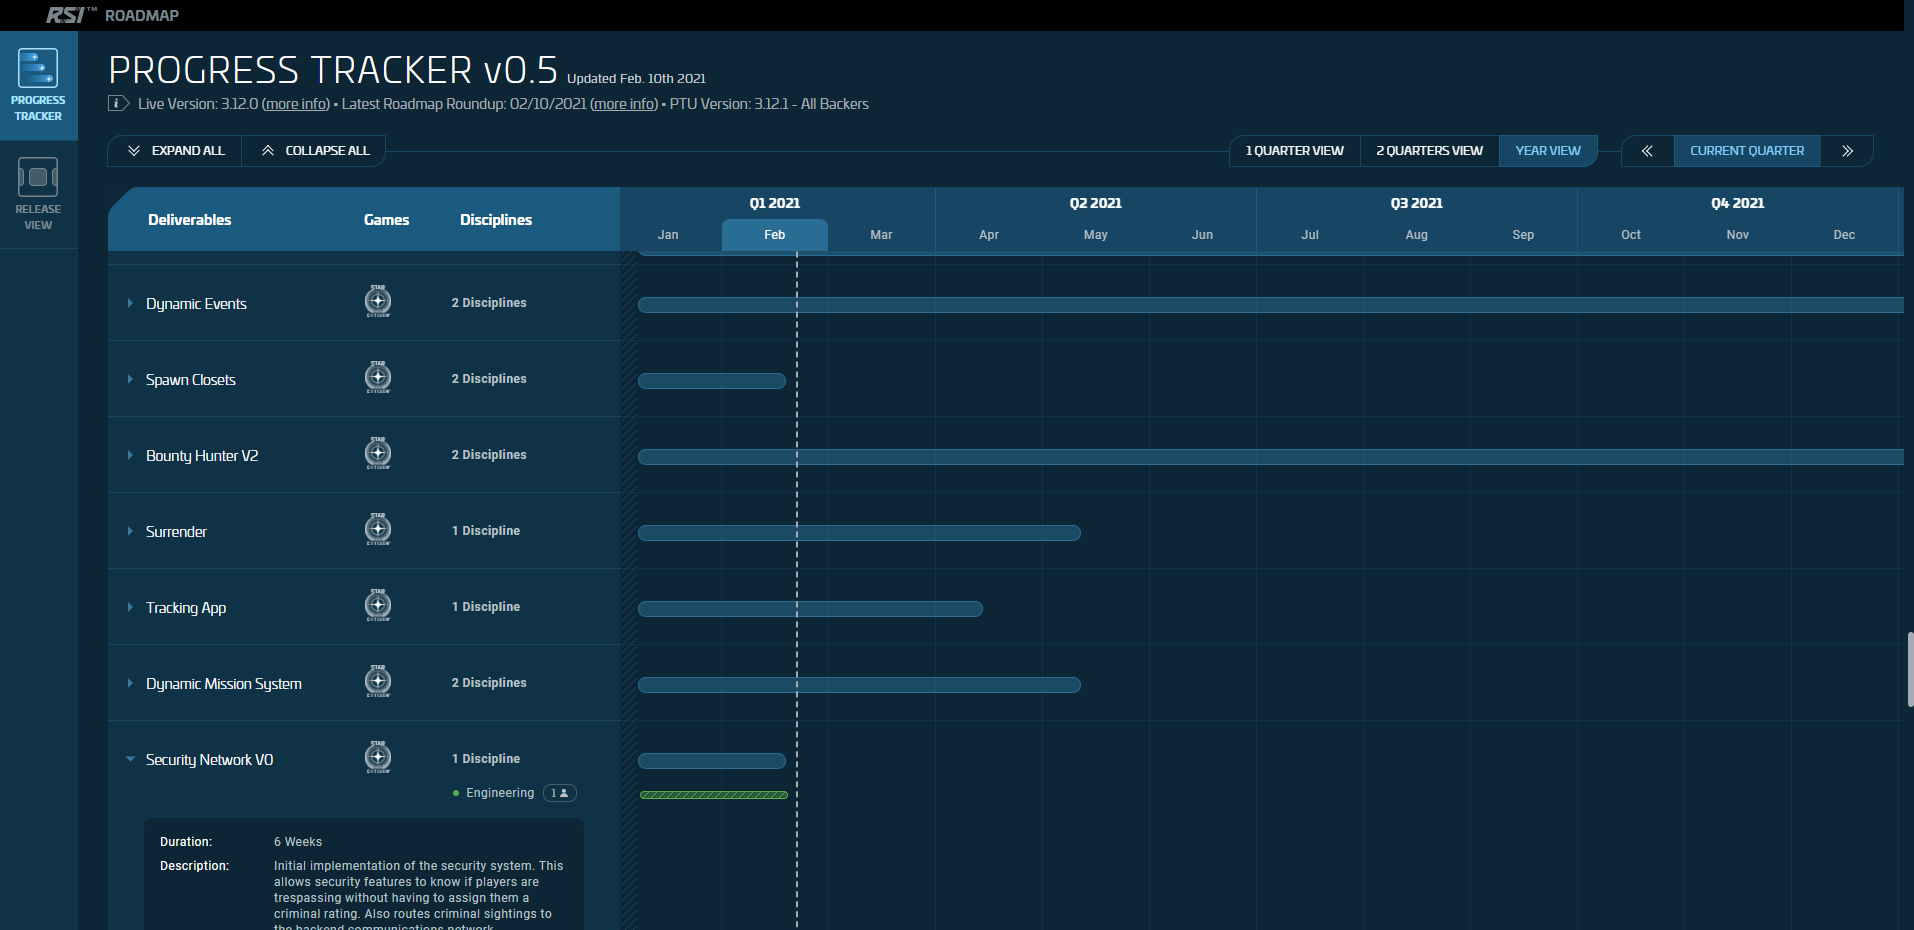Go to previous quarter with double-left arrows
The width and height of the screenshot is (1914, 930).
[1646, 151]
